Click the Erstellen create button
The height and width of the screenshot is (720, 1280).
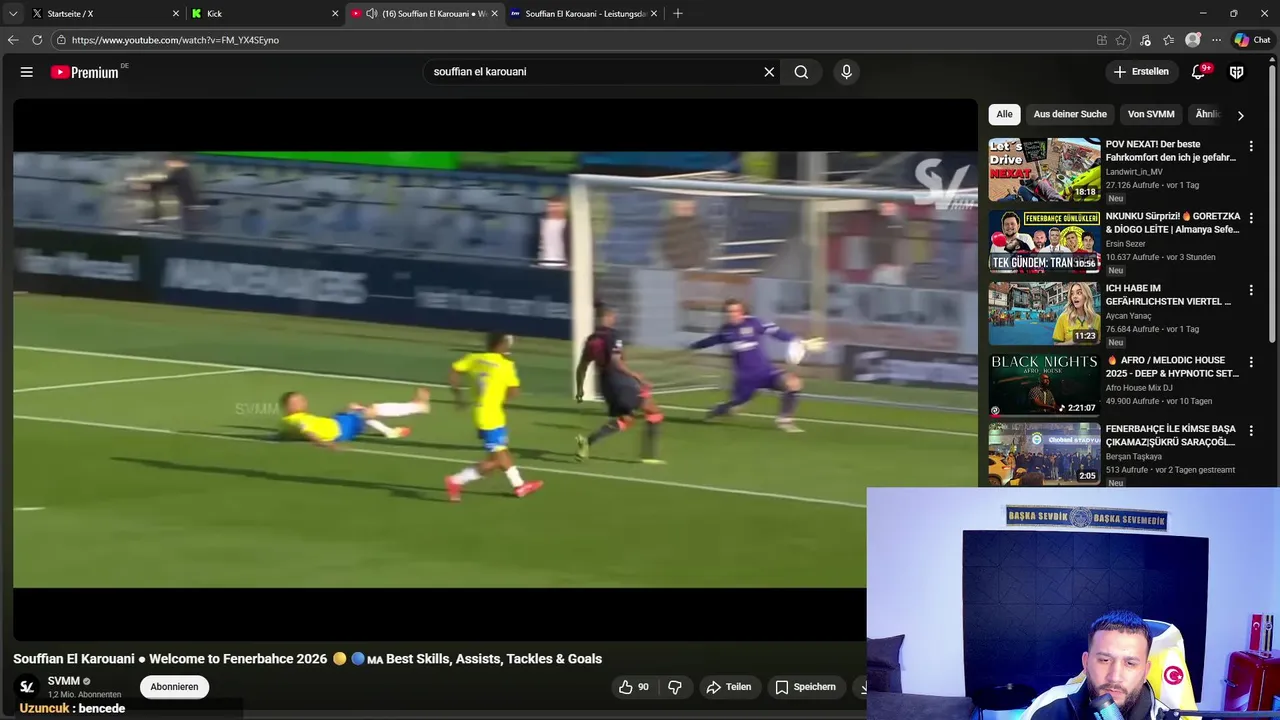pos(1141,72)
